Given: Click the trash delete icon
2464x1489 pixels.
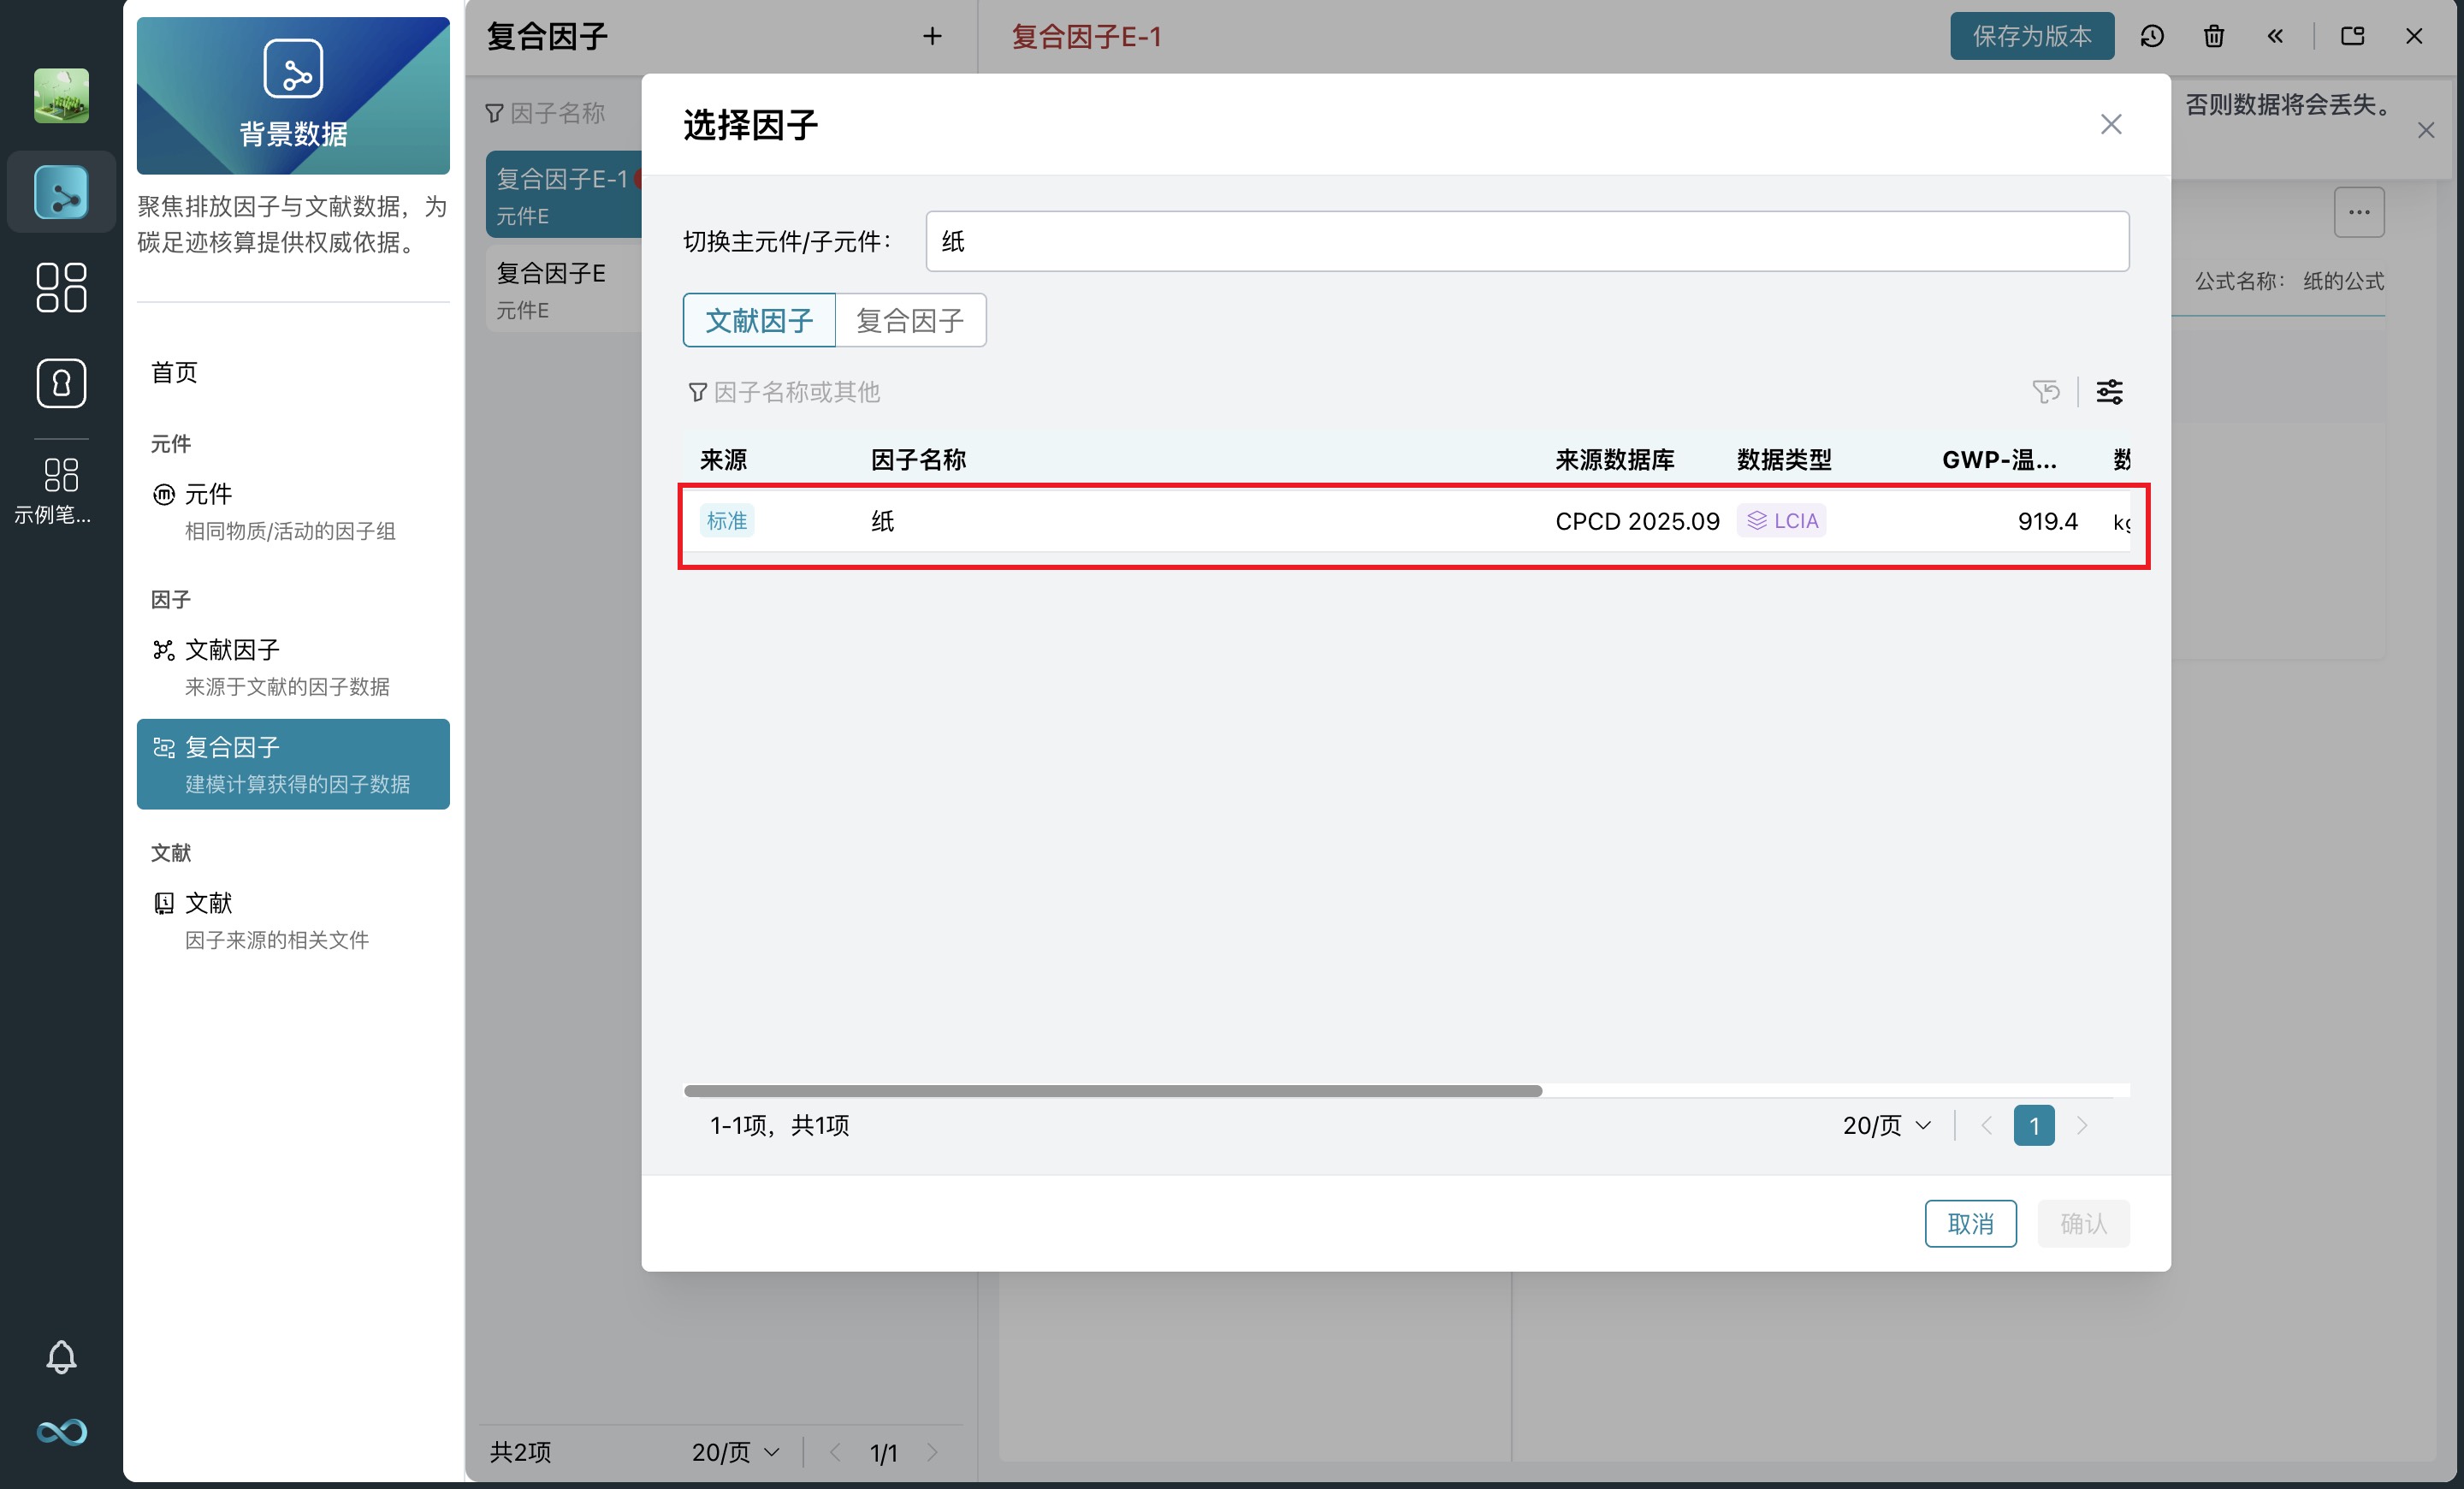Looking at the screenshot, I should [x=2213, y=37].
